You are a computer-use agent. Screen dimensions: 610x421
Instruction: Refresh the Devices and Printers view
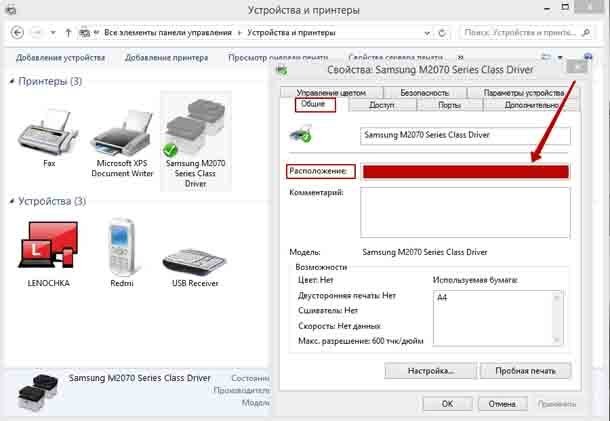(442, 33)
